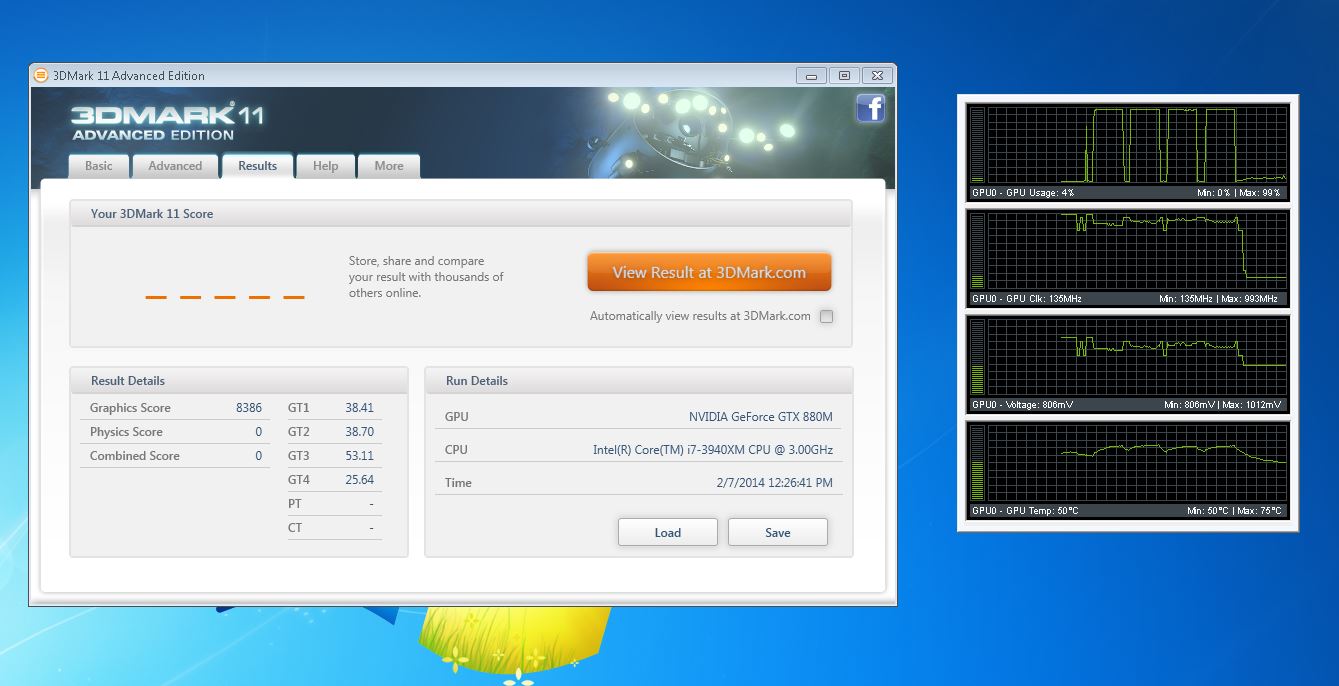
Task: Click the GPU Clk graph in monitor
Action: click(x=1137, y=251)
